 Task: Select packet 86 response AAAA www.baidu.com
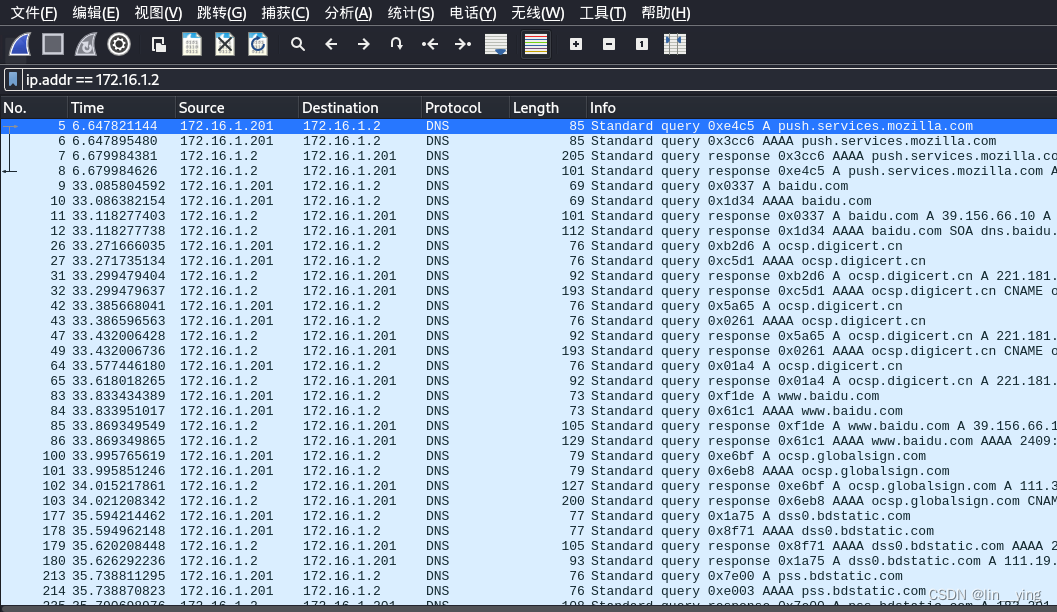click(x=528, y=441)
